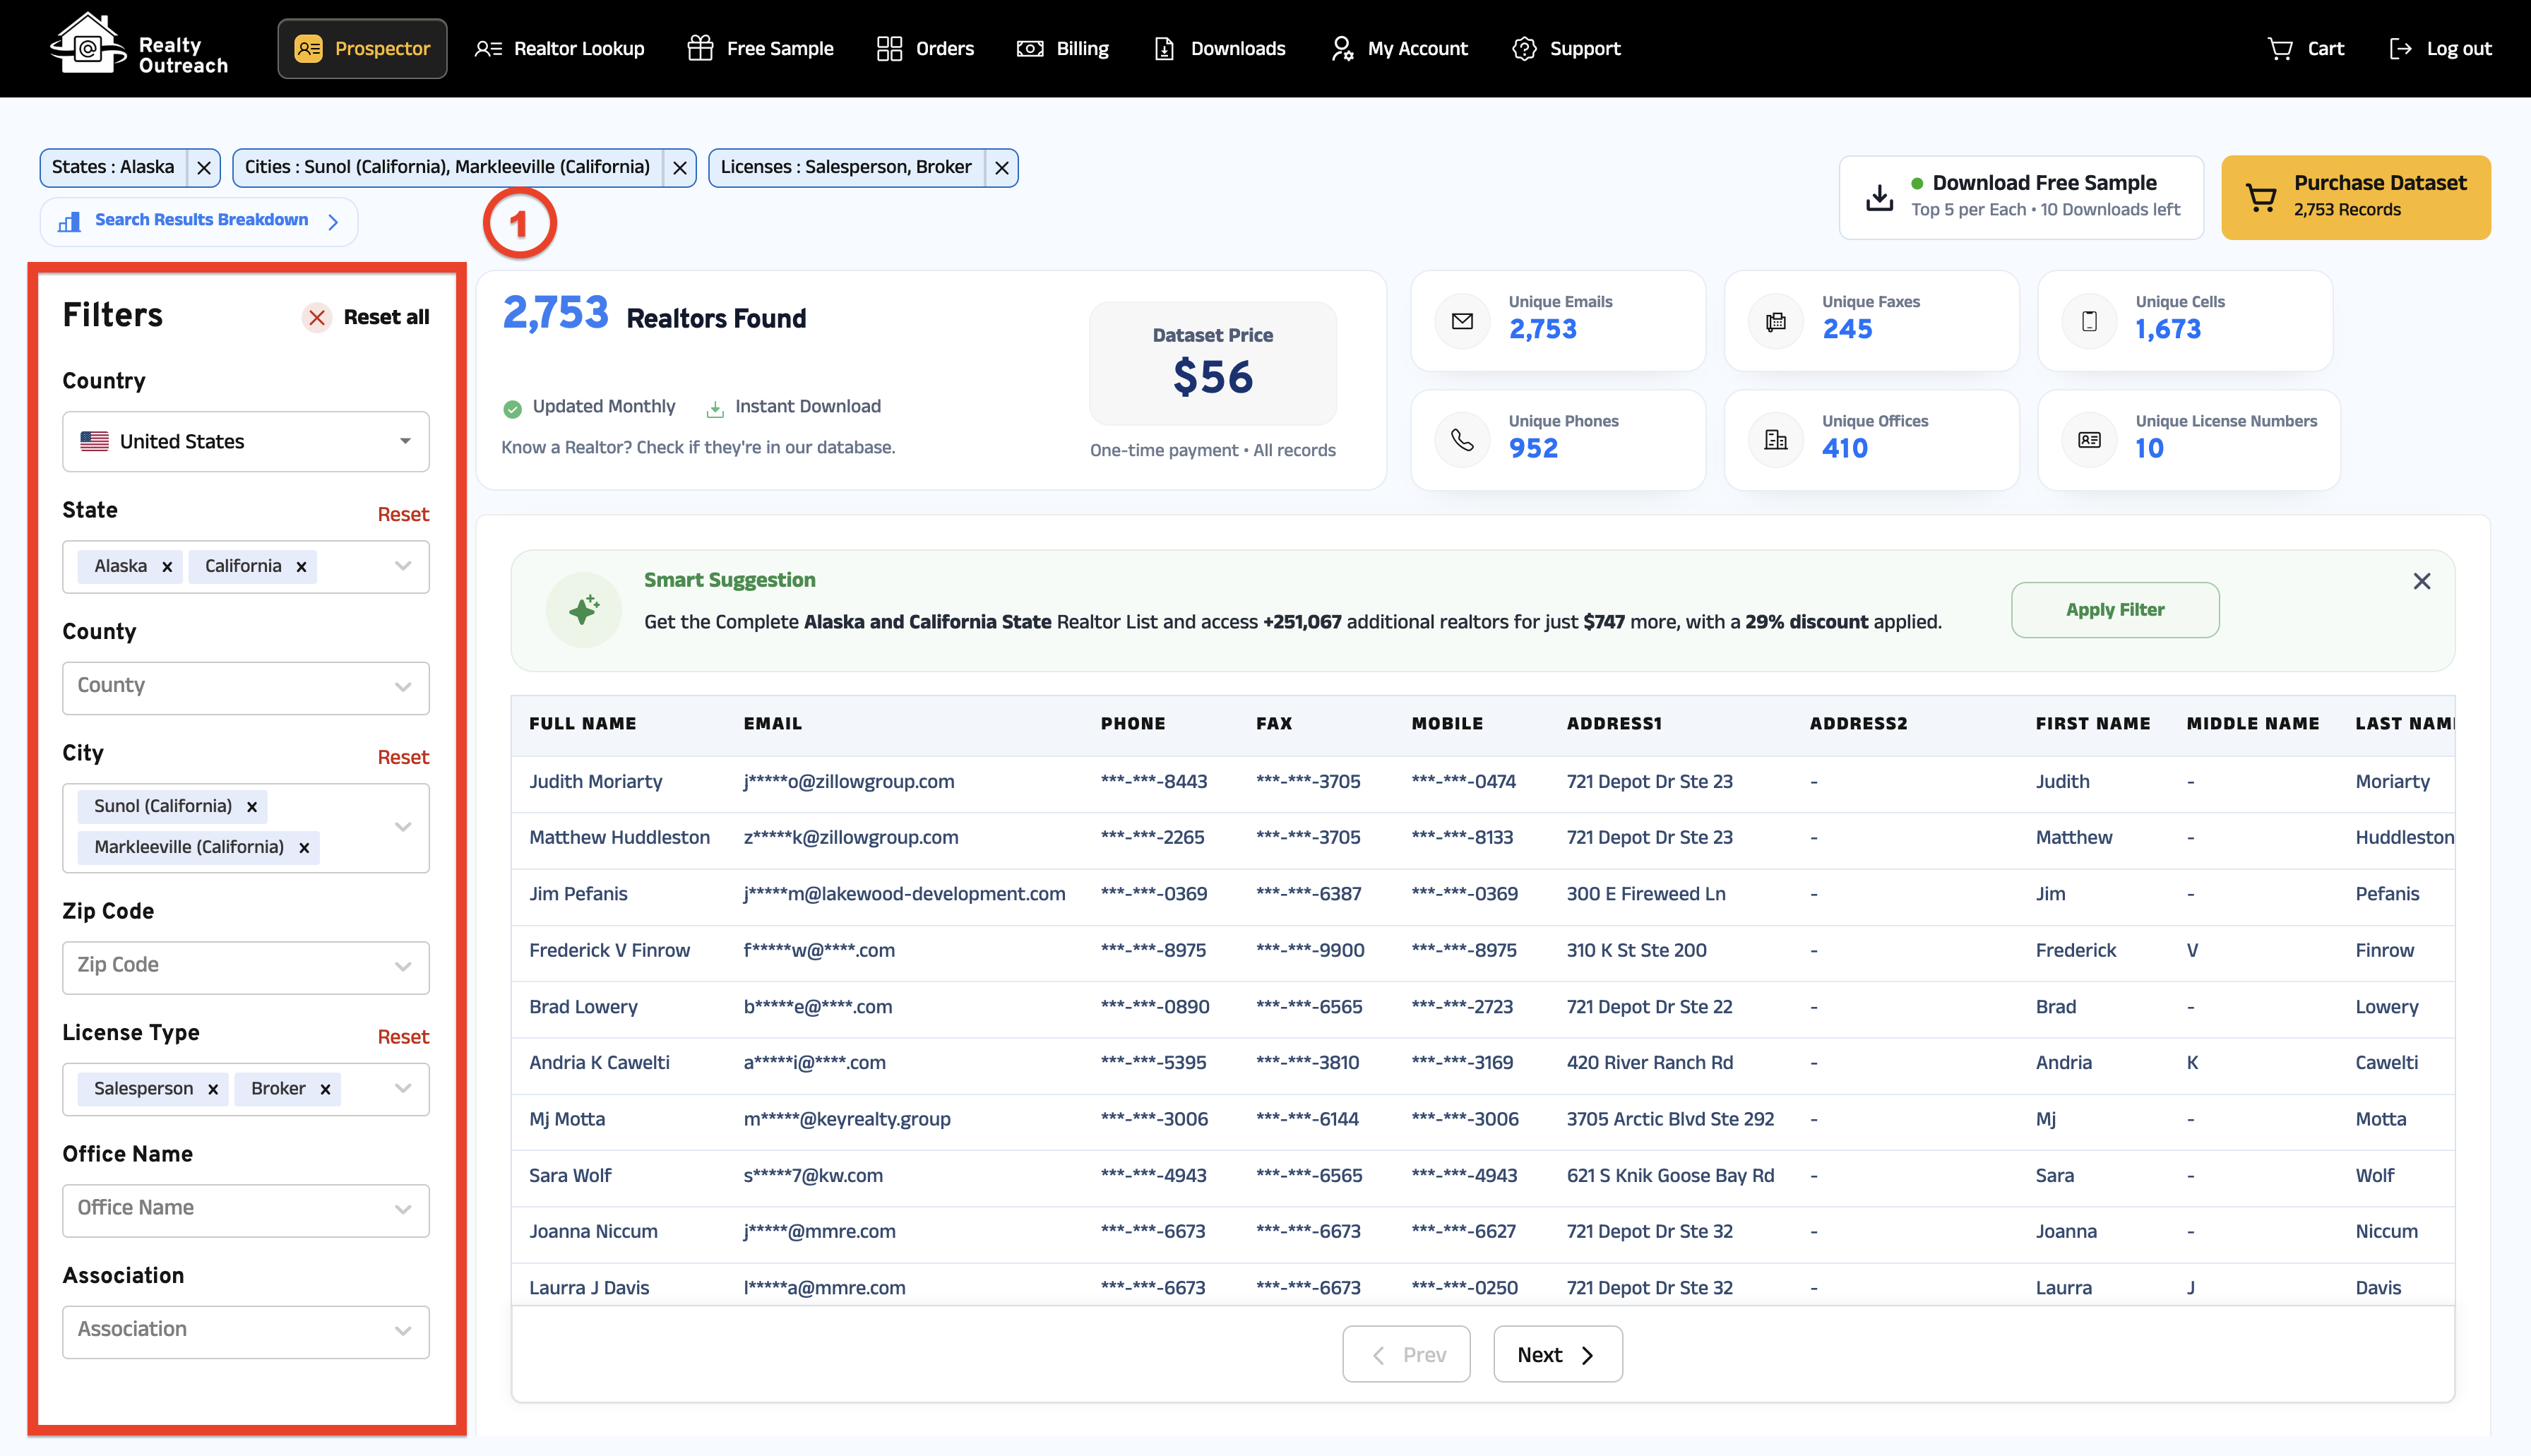Click the Unique Offices building icon
The height and width of the screenshot is (1456, 2531).
1776,440
